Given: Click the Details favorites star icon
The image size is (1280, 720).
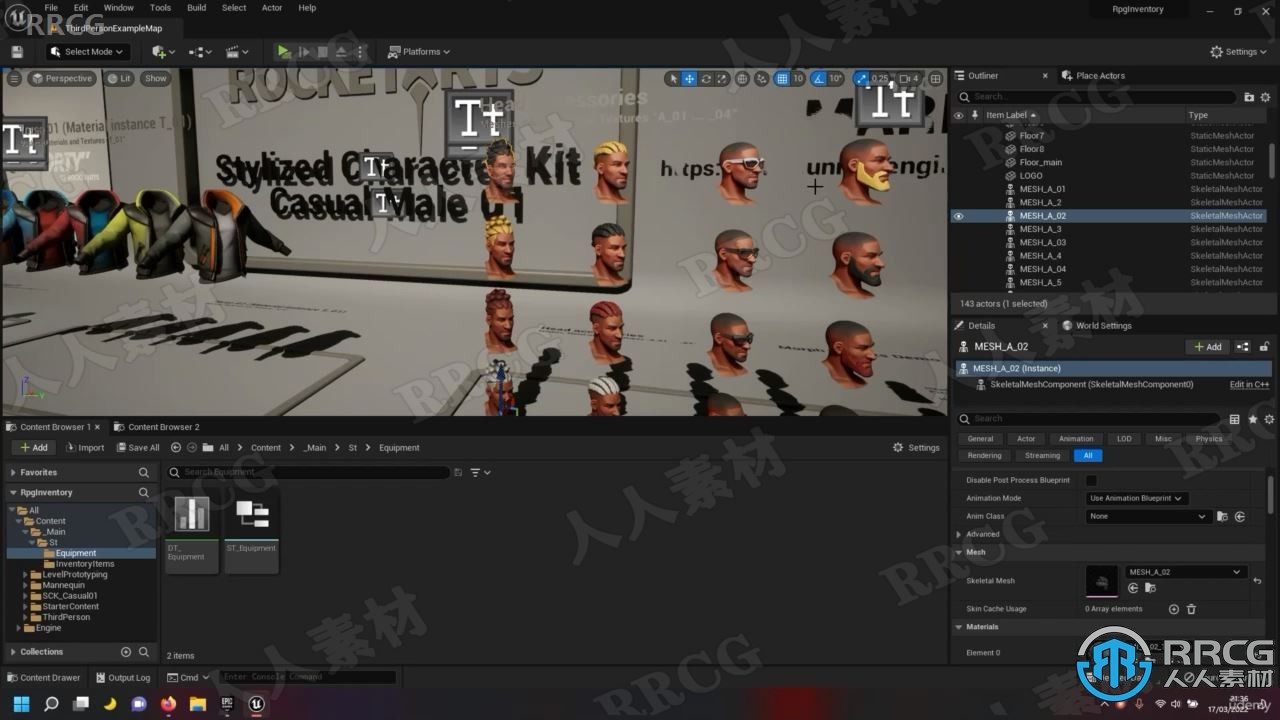Looking at the screenshot, I should (x=1253, y=419).
